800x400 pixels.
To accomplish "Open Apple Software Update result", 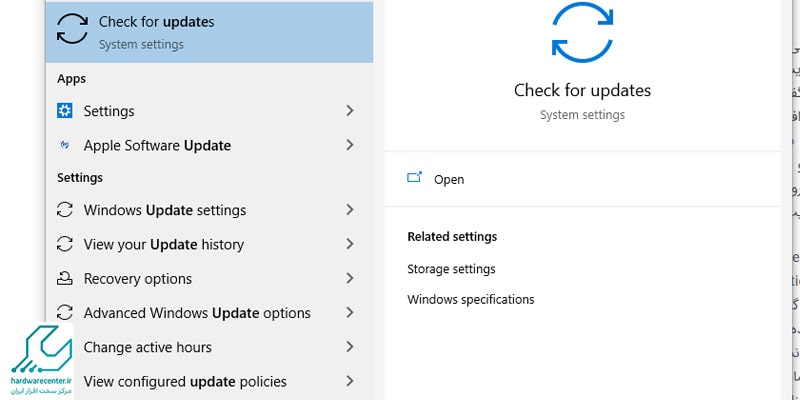I will pos(209,145).
